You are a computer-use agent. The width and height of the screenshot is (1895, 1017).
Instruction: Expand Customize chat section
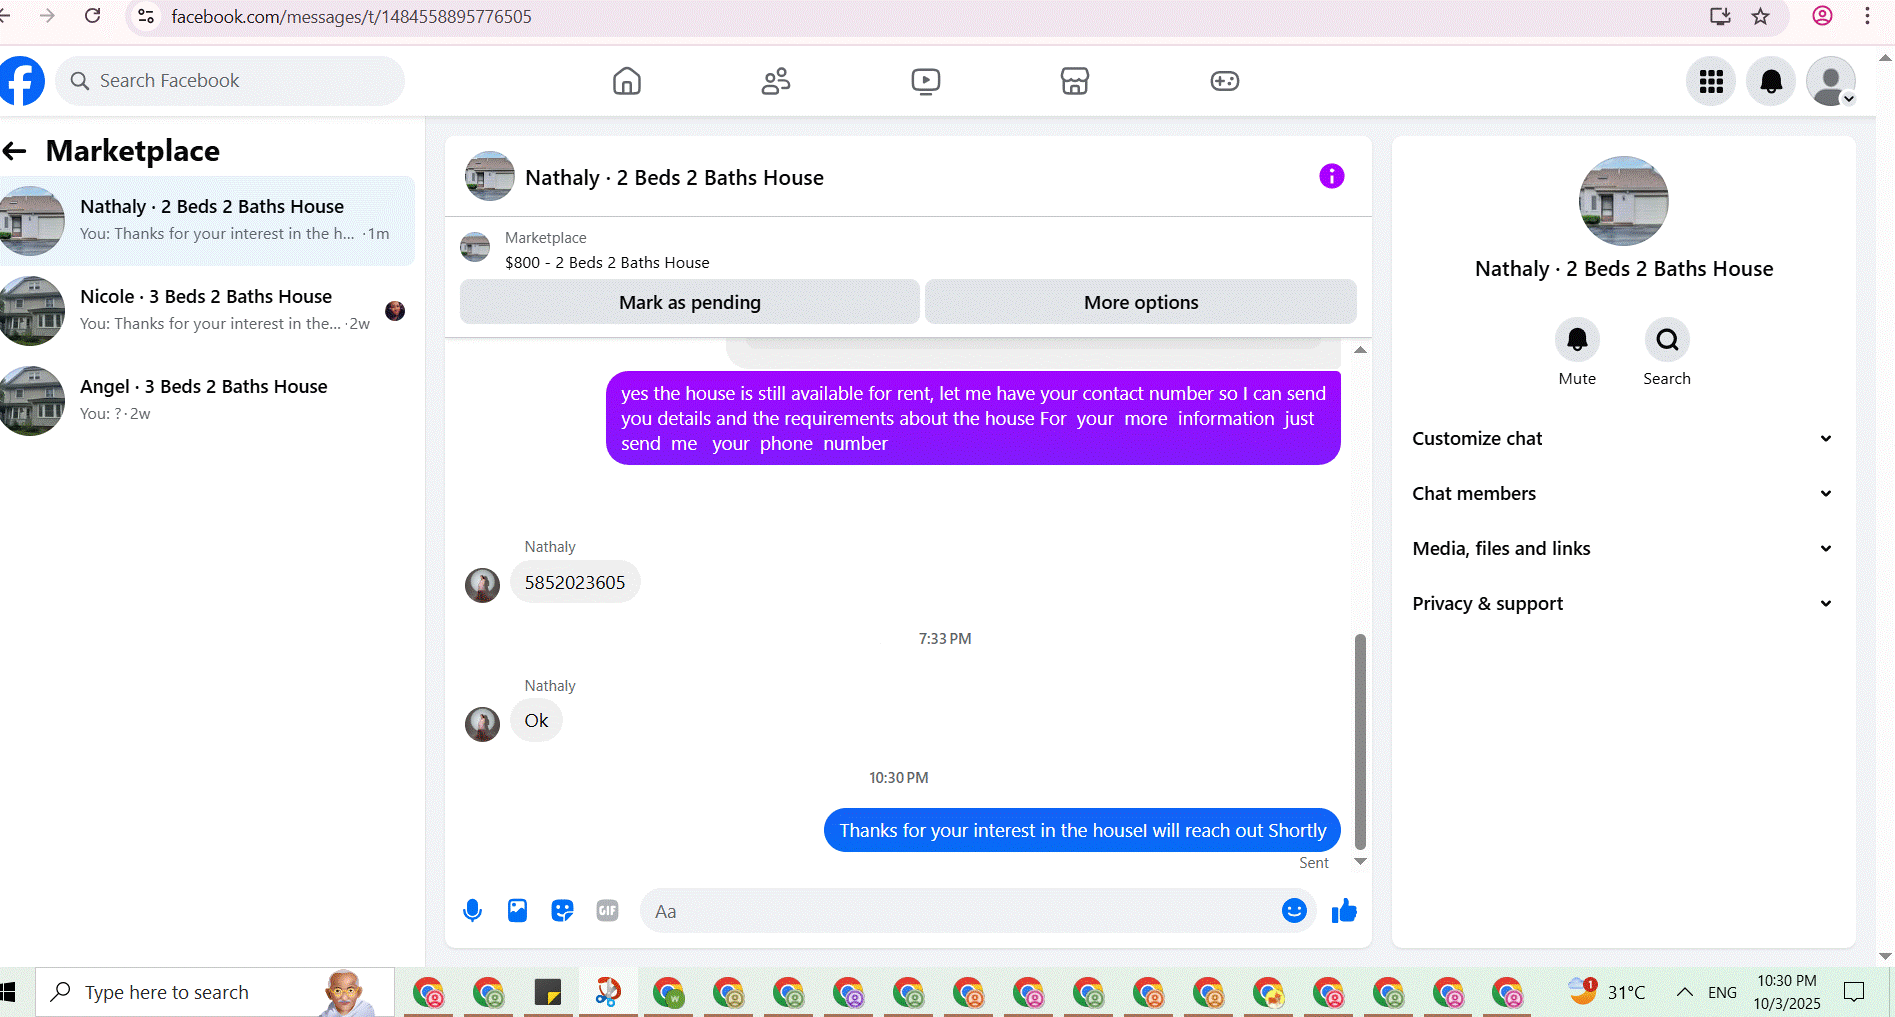[x=1622, y=439]
